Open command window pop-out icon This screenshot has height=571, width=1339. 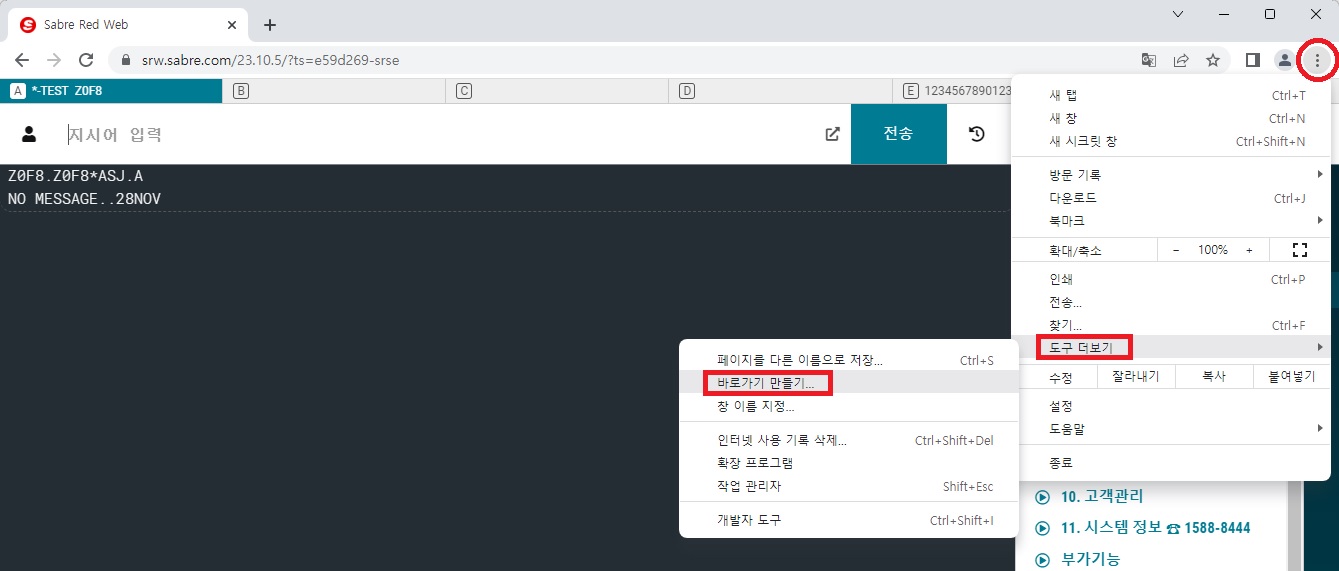[x=832, y=134]
